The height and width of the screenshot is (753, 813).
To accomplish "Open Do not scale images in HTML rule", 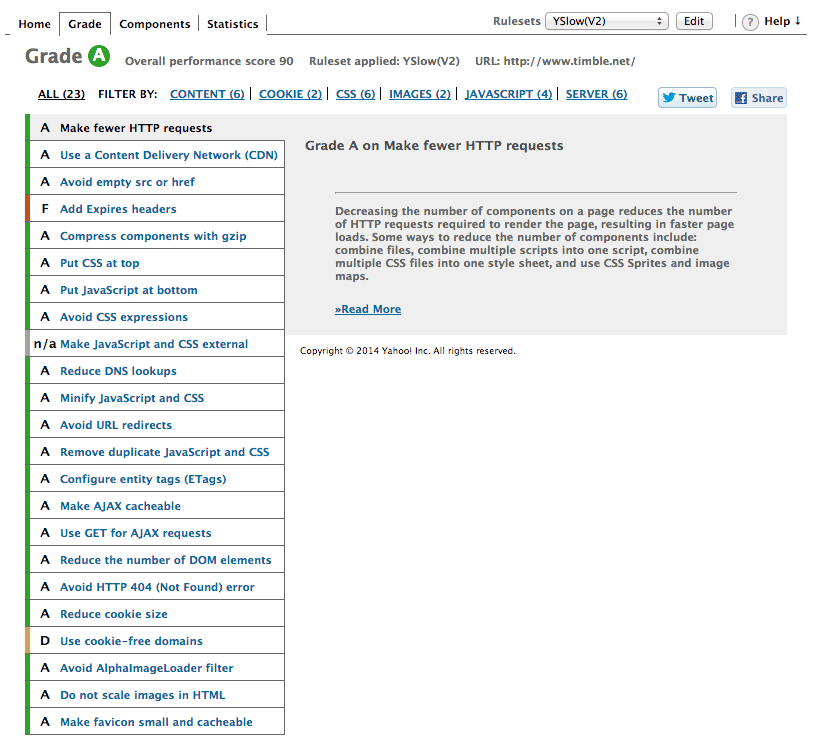I will pos(157,694).
